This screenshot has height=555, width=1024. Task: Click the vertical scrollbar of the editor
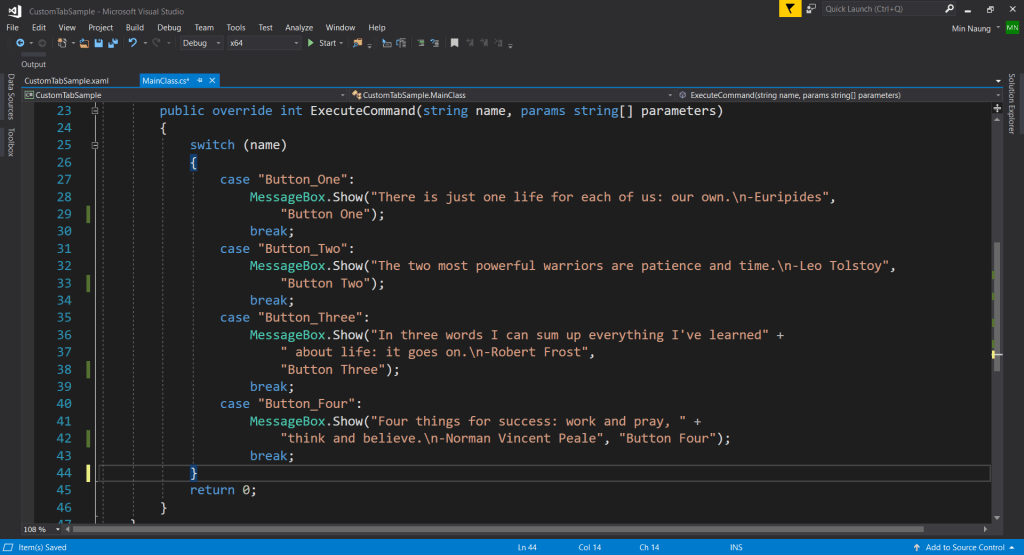pyautogui.click(x=996, y=300)
